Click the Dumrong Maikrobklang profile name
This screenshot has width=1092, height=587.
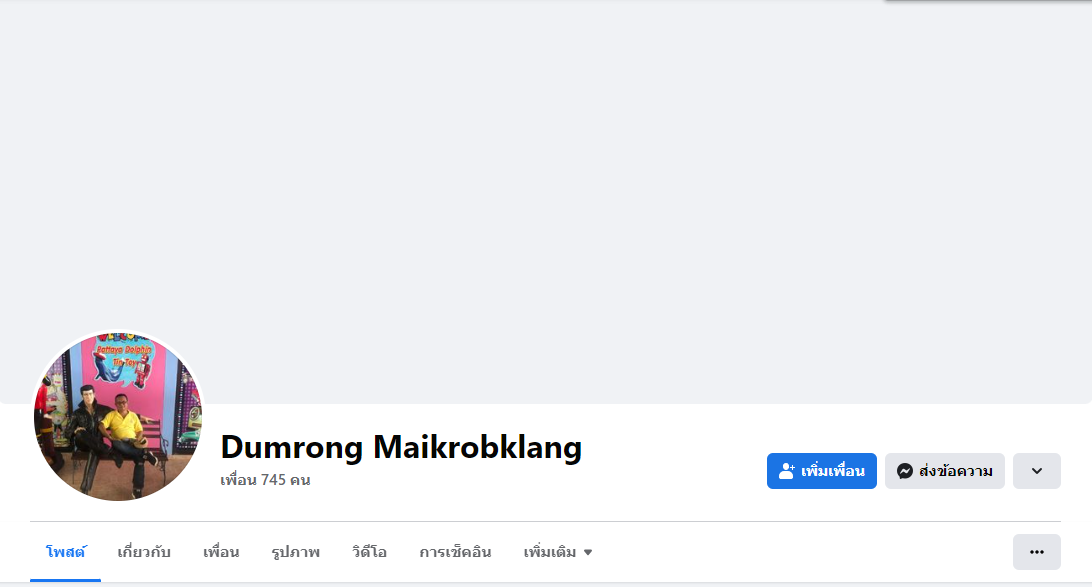click(401, 447)
